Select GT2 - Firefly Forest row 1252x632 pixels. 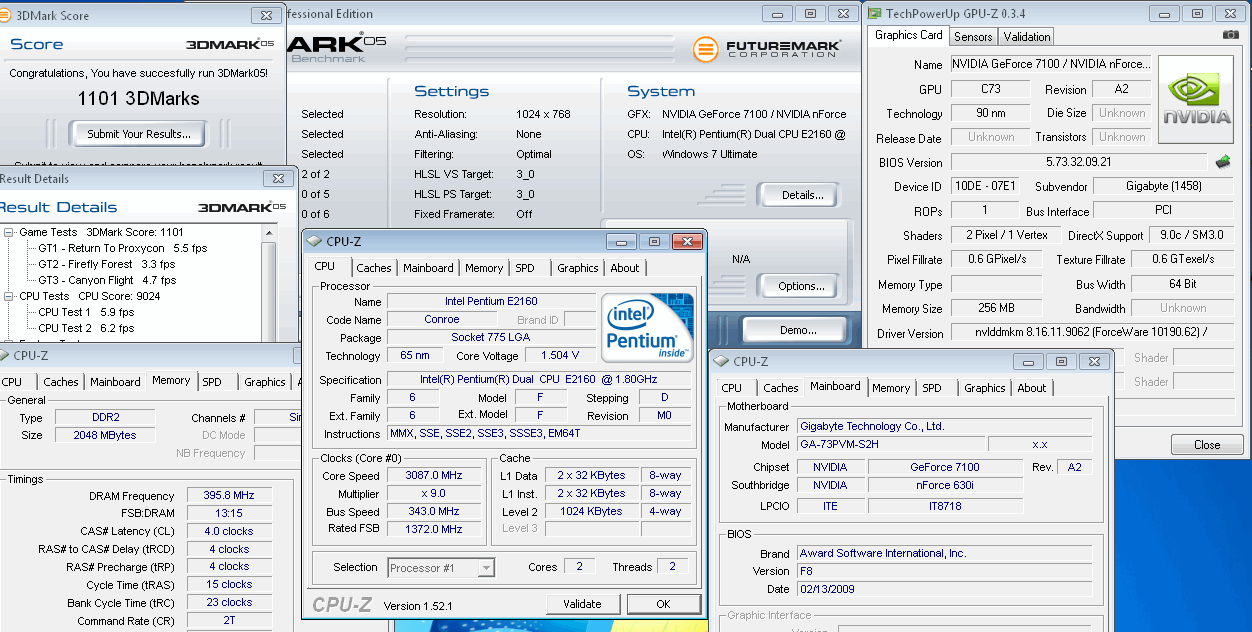106,264
